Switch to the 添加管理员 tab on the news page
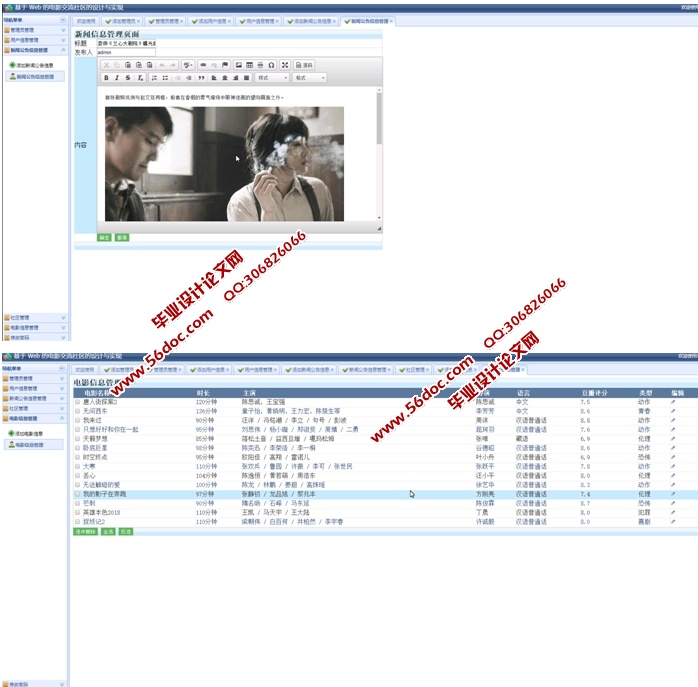 pos(122,21)
